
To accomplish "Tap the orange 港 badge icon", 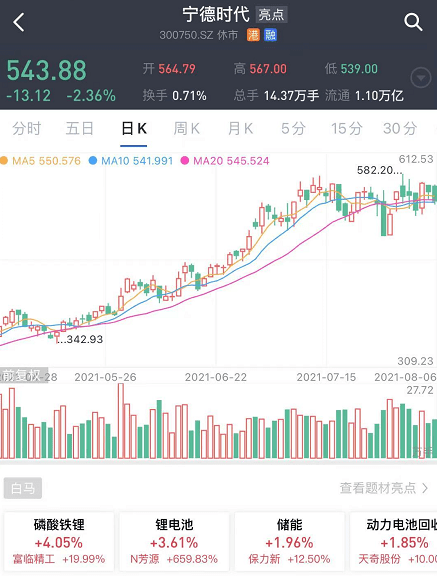I will tap(253, 35).
